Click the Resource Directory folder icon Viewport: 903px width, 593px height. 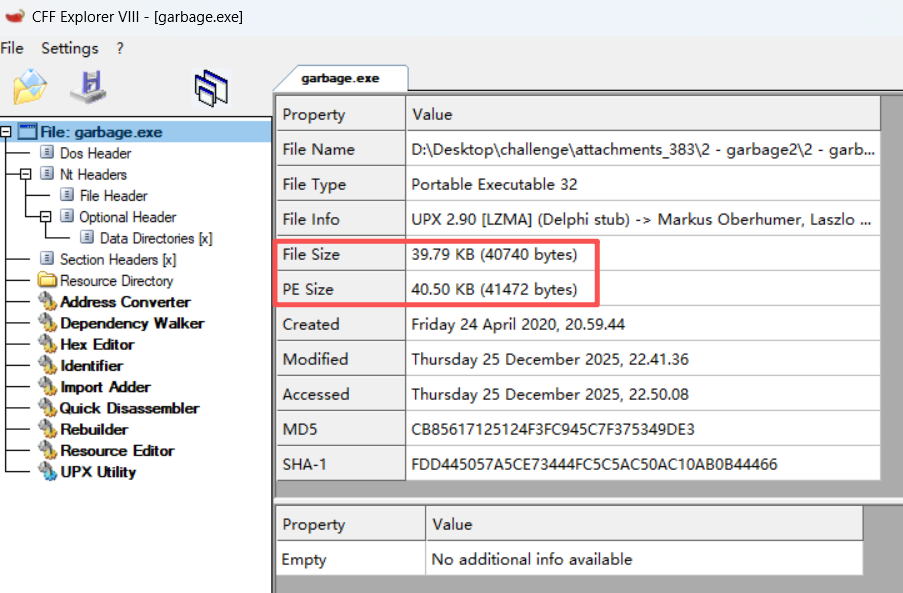point(47,280)
